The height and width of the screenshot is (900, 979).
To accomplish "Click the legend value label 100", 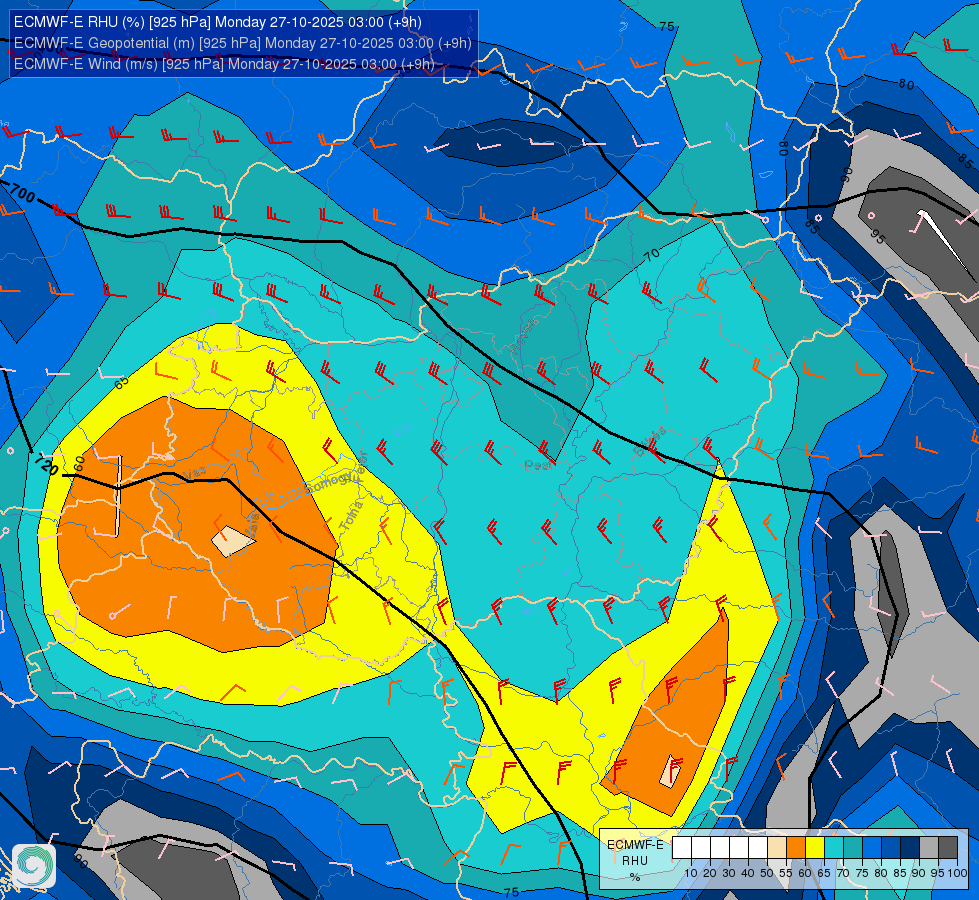I will (x=958, y=873).
